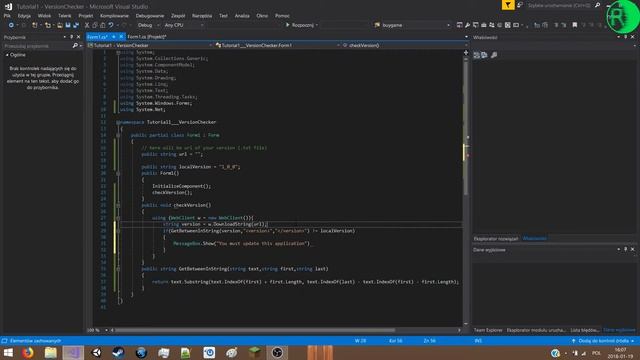Image resolution: width=640 pixels, height=360 pixels.
Task: Click the Navigate Backward icon in the toolbar
Action: (x=11, y=25)
